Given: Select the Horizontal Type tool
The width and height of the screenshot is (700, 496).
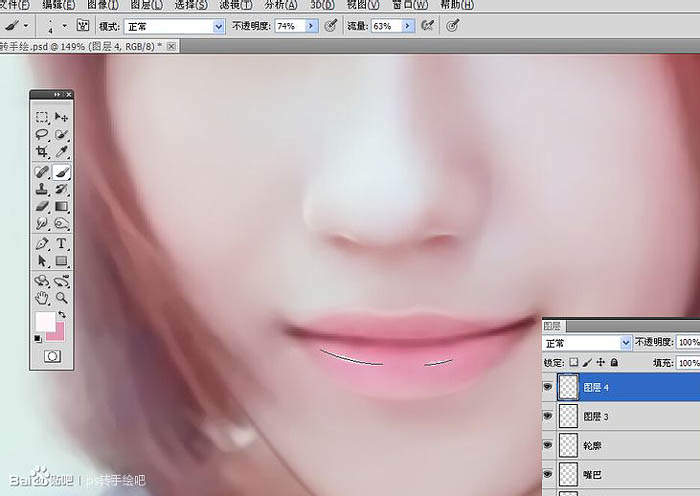Looking at the screenshot, I should [x=61, y=243].
